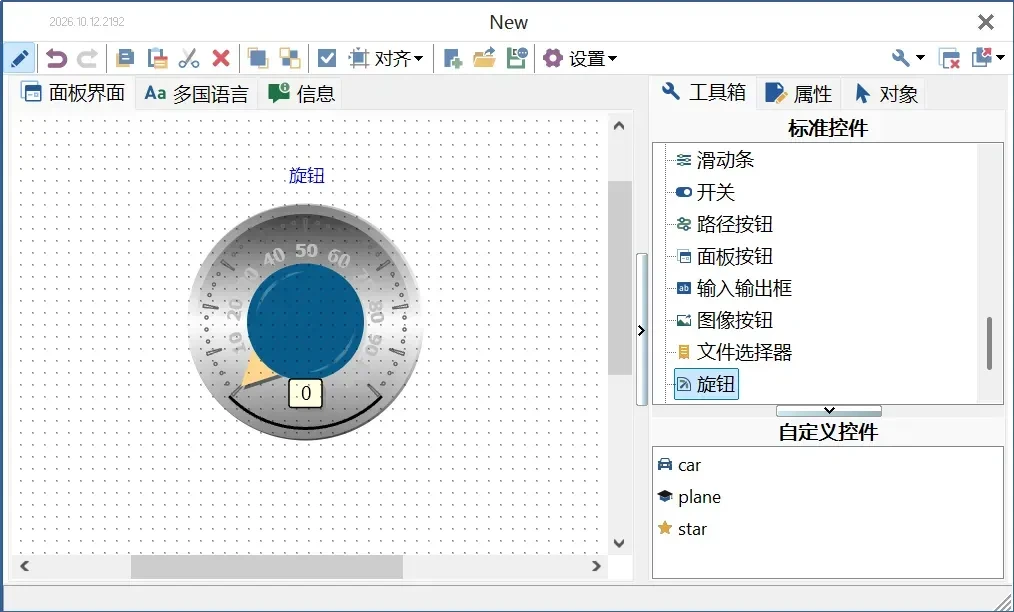Click canvas vertical scrollbar down arrow
This screenshot has height=612, width=1014.
tap(619, 543)
